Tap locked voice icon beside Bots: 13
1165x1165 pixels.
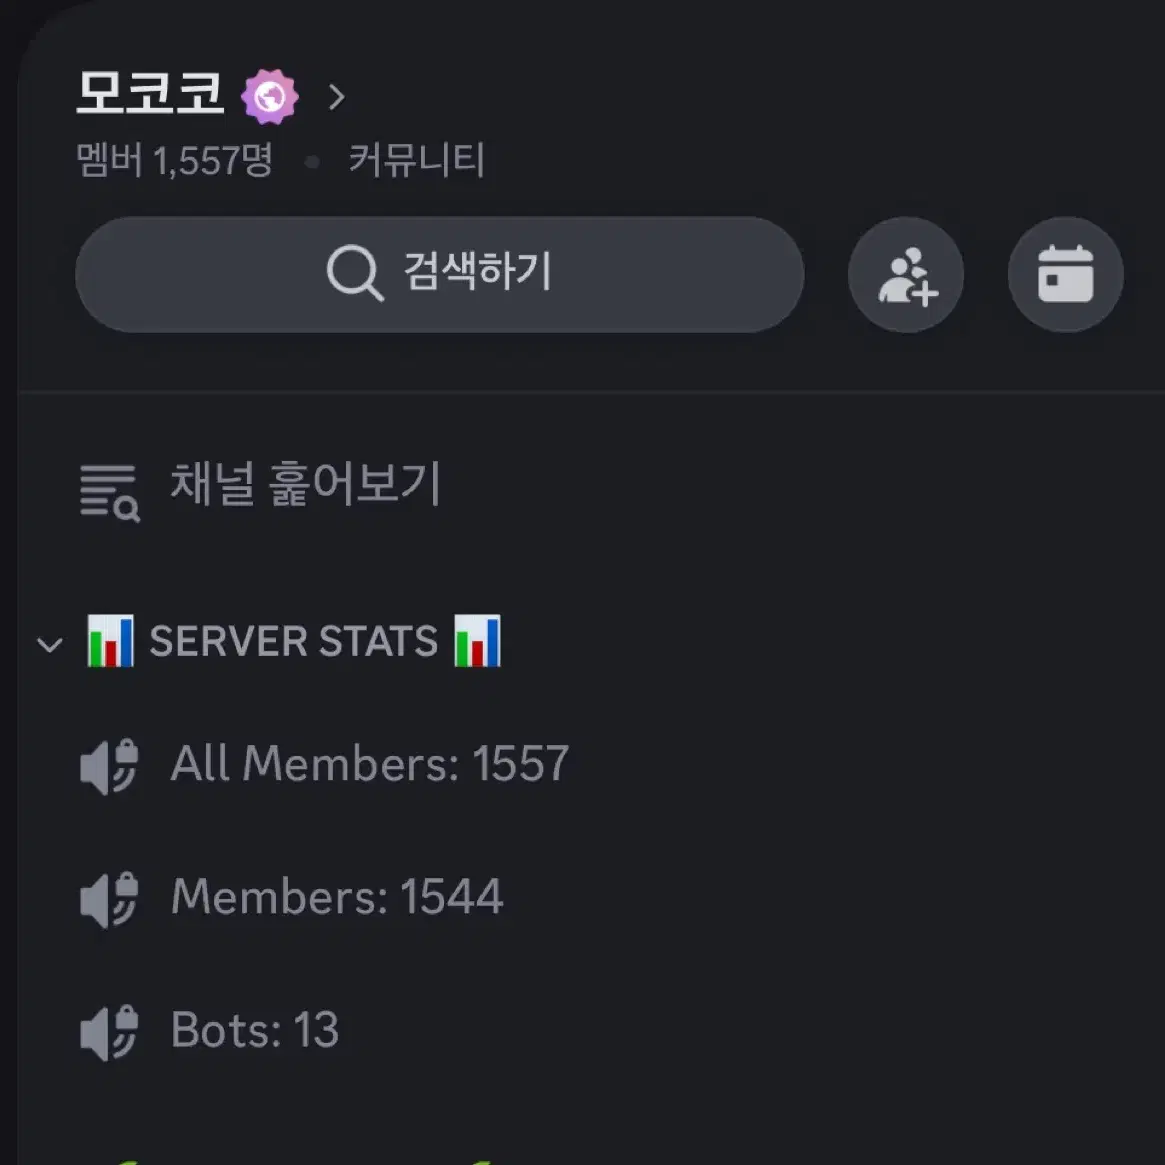(109, 1033)
